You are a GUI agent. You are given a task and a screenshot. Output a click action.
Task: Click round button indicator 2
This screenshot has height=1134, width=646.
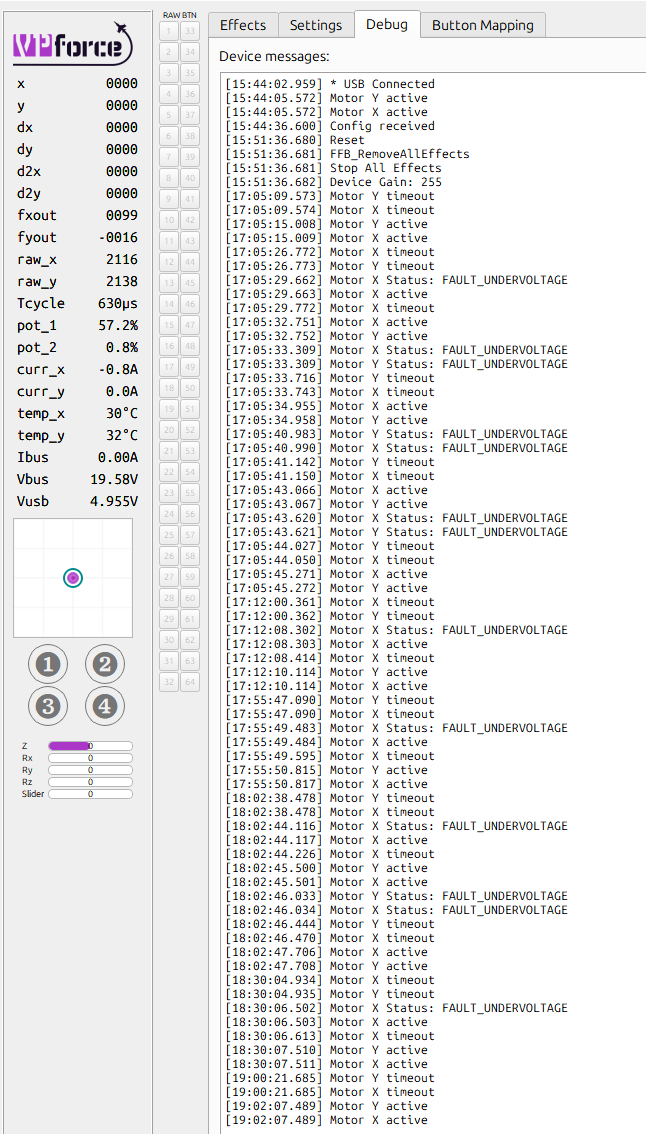[x=105, y=664]
